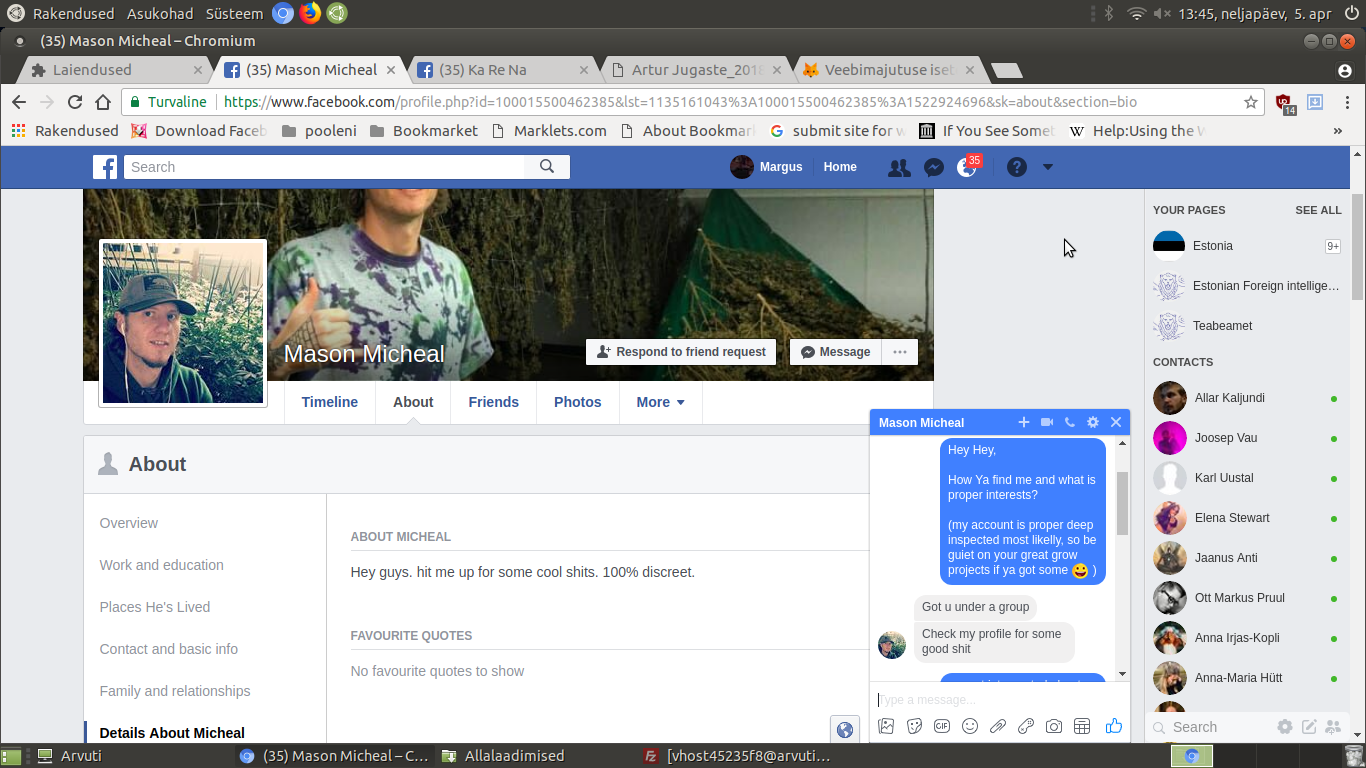This screenshot has width=1366, height=768.
Task: Start a voice call in chat window
Action: [1070, 423]
